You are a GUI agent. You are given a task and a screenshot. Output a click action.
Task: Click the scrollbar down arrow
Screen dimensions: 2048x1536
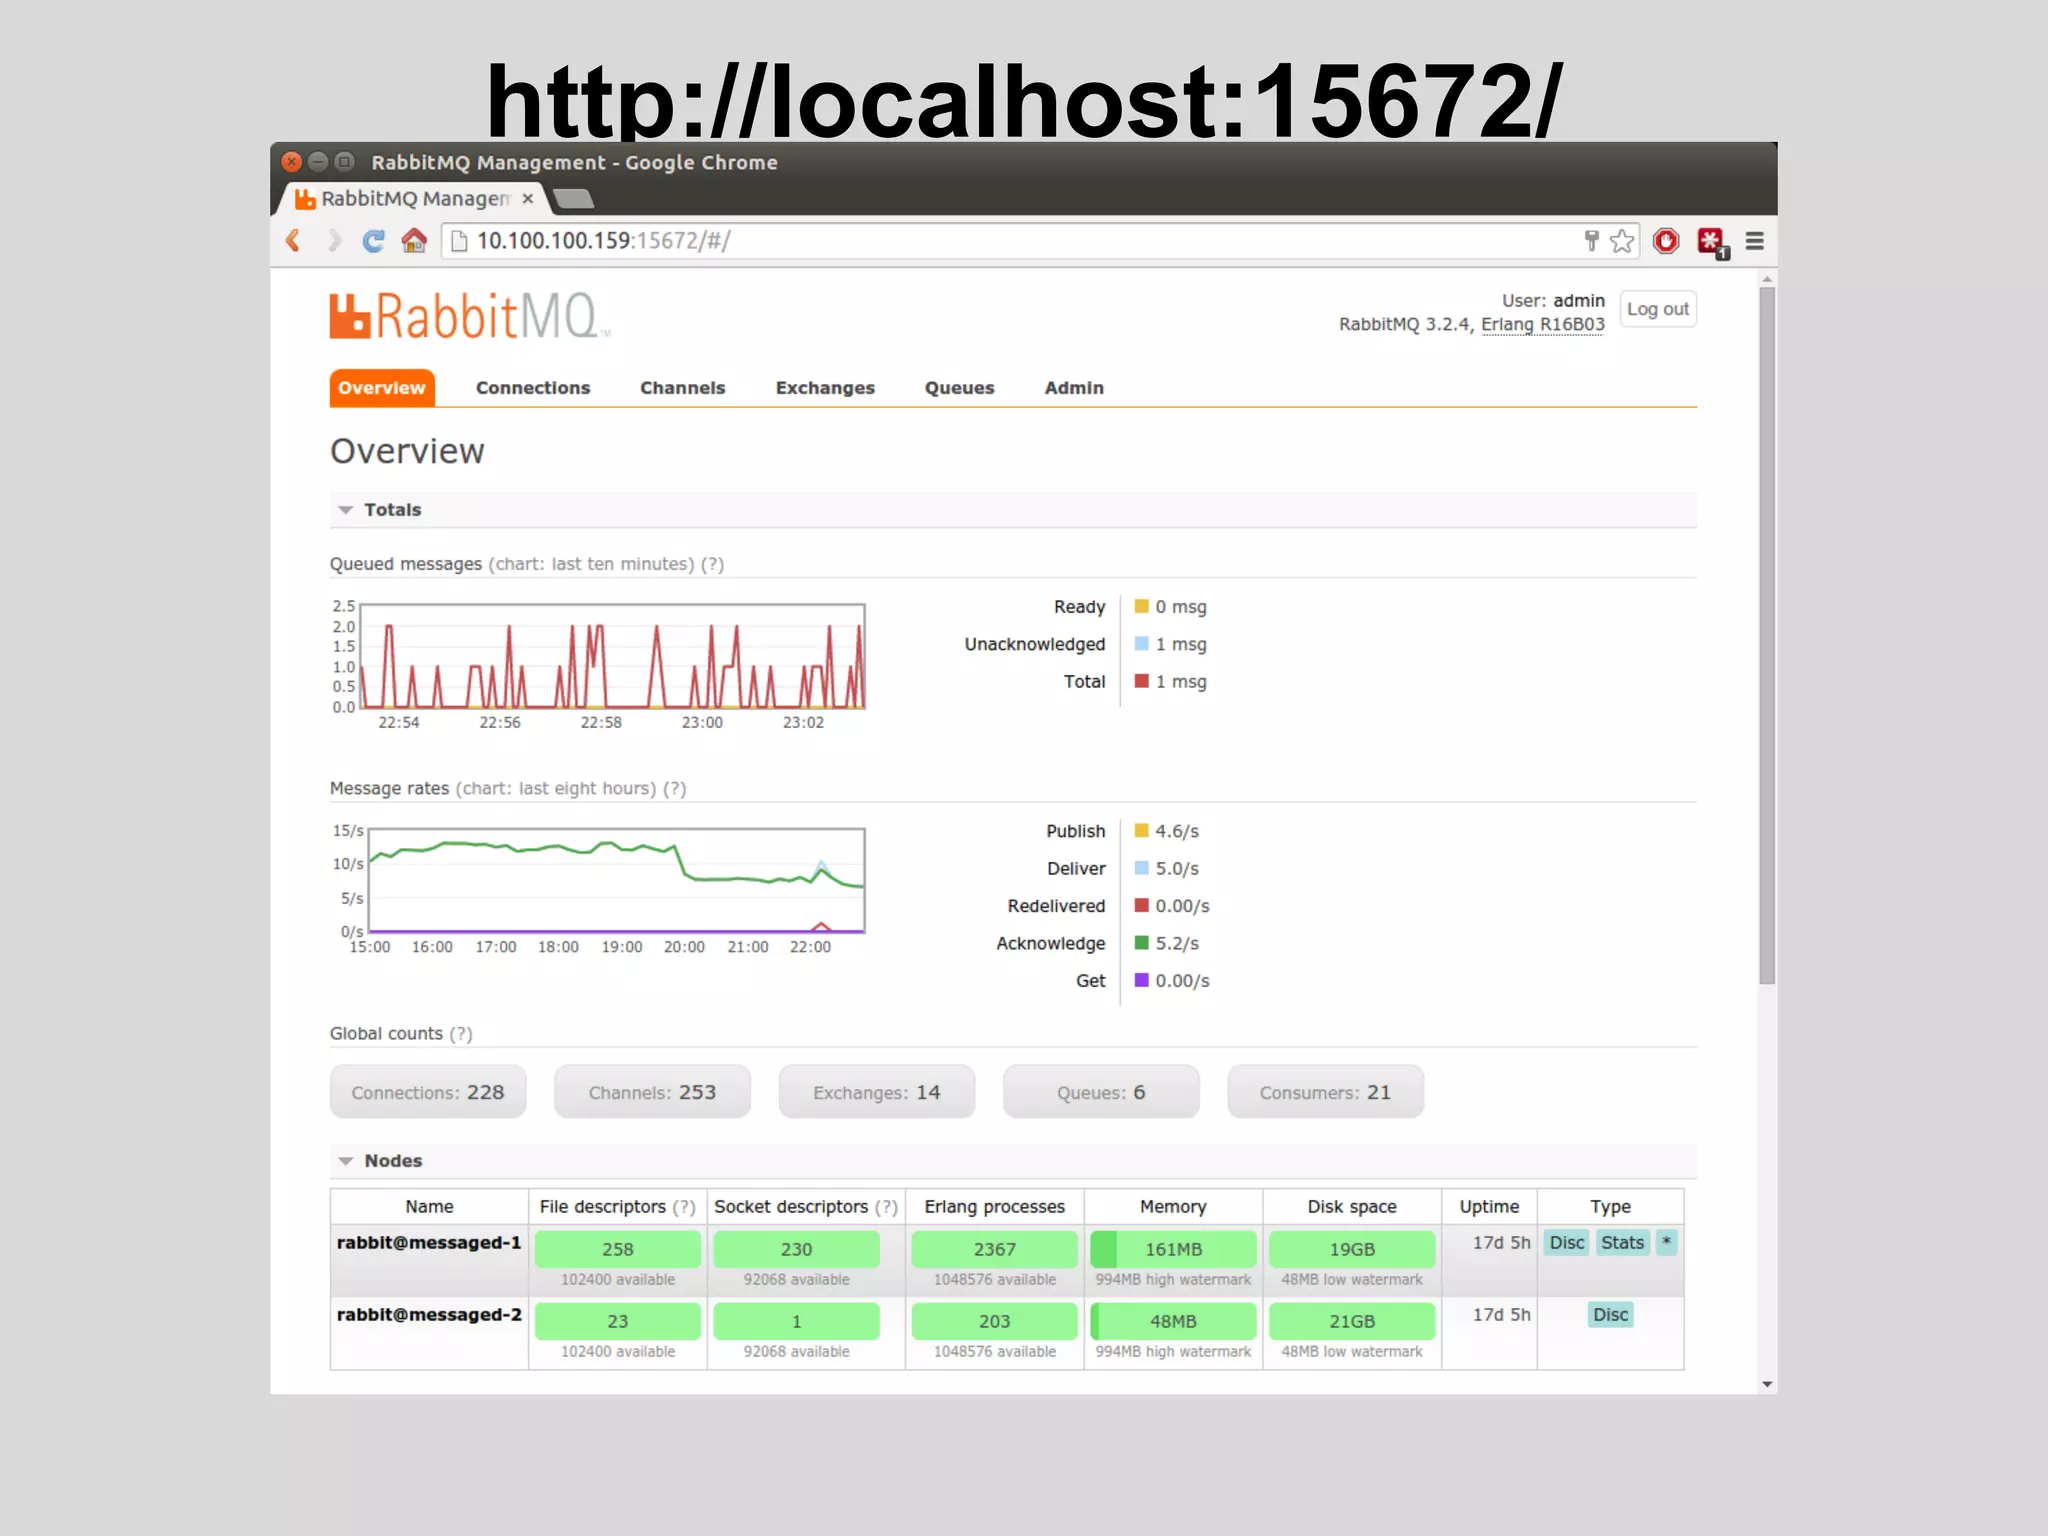pos(1767,1385)
